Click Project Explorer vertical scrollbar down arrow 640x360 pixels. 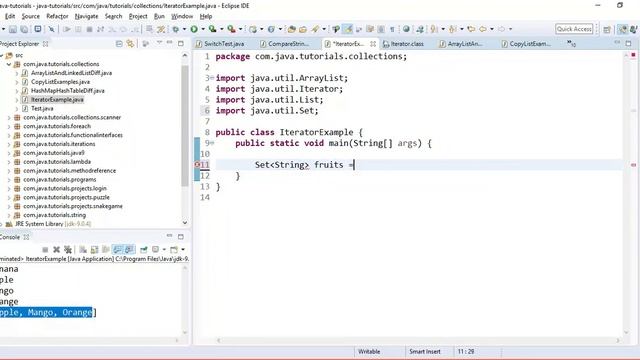185,223
